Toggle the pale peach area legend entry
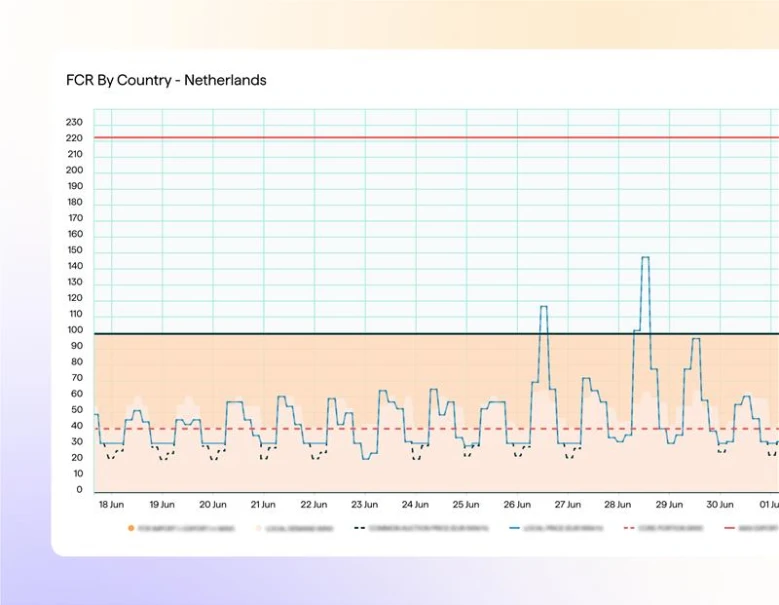This screenshot has height=605, width=779. (x=294, y=528)
